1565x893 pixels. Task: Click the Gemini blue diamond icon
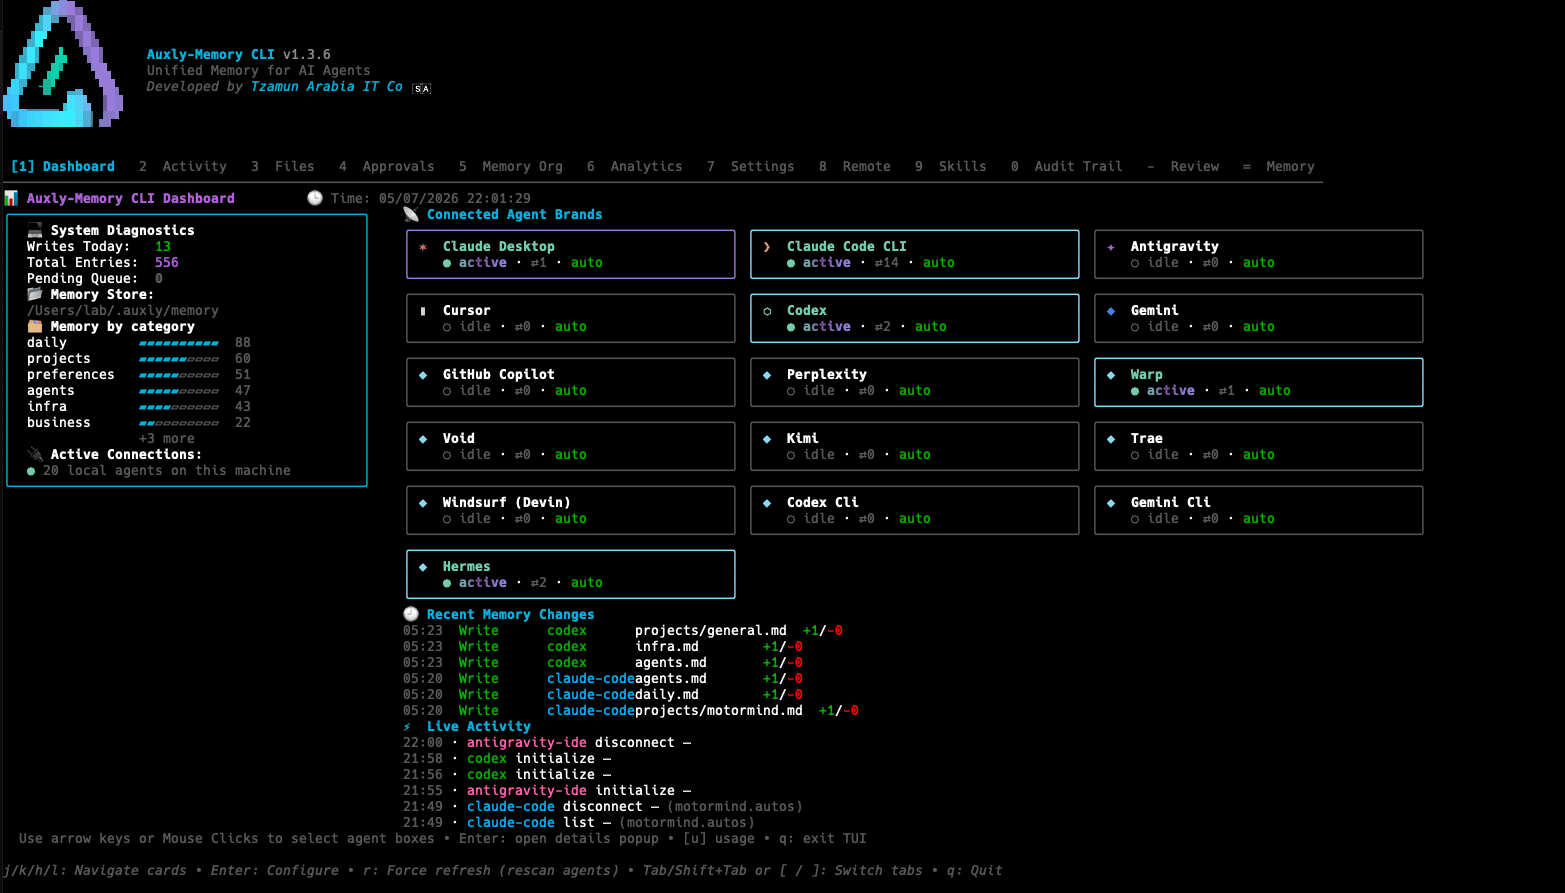point(1111,311)
